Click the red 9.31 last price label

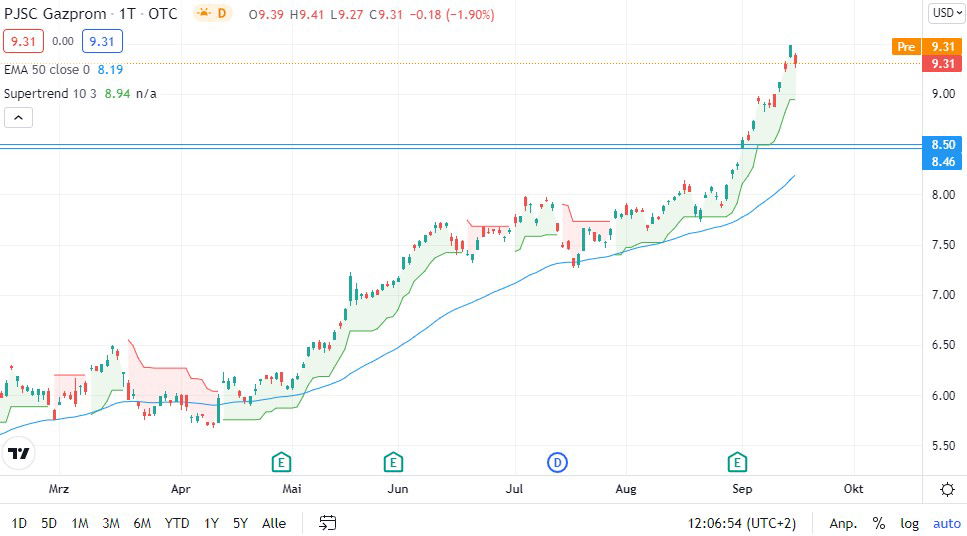pos(942,64)
